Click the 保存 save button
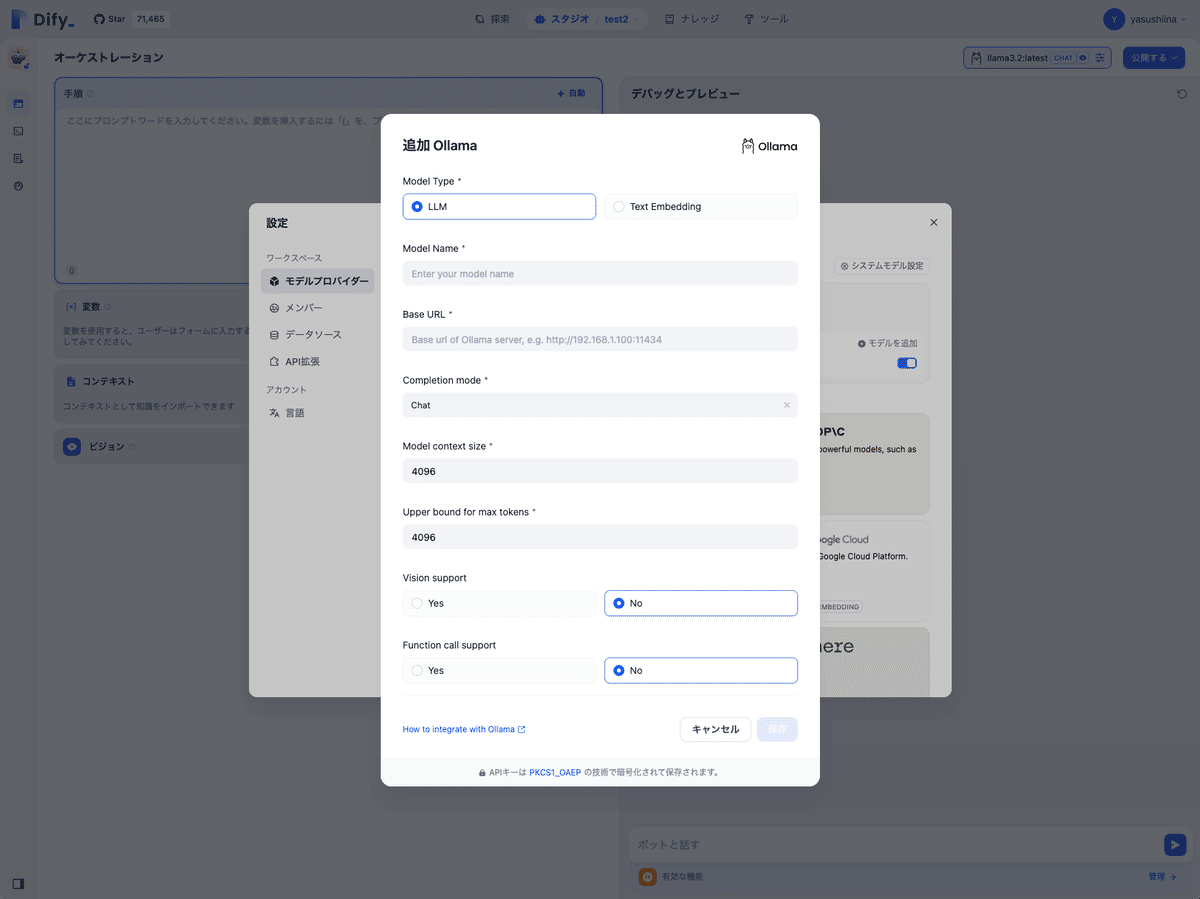 tap(777, 729)
